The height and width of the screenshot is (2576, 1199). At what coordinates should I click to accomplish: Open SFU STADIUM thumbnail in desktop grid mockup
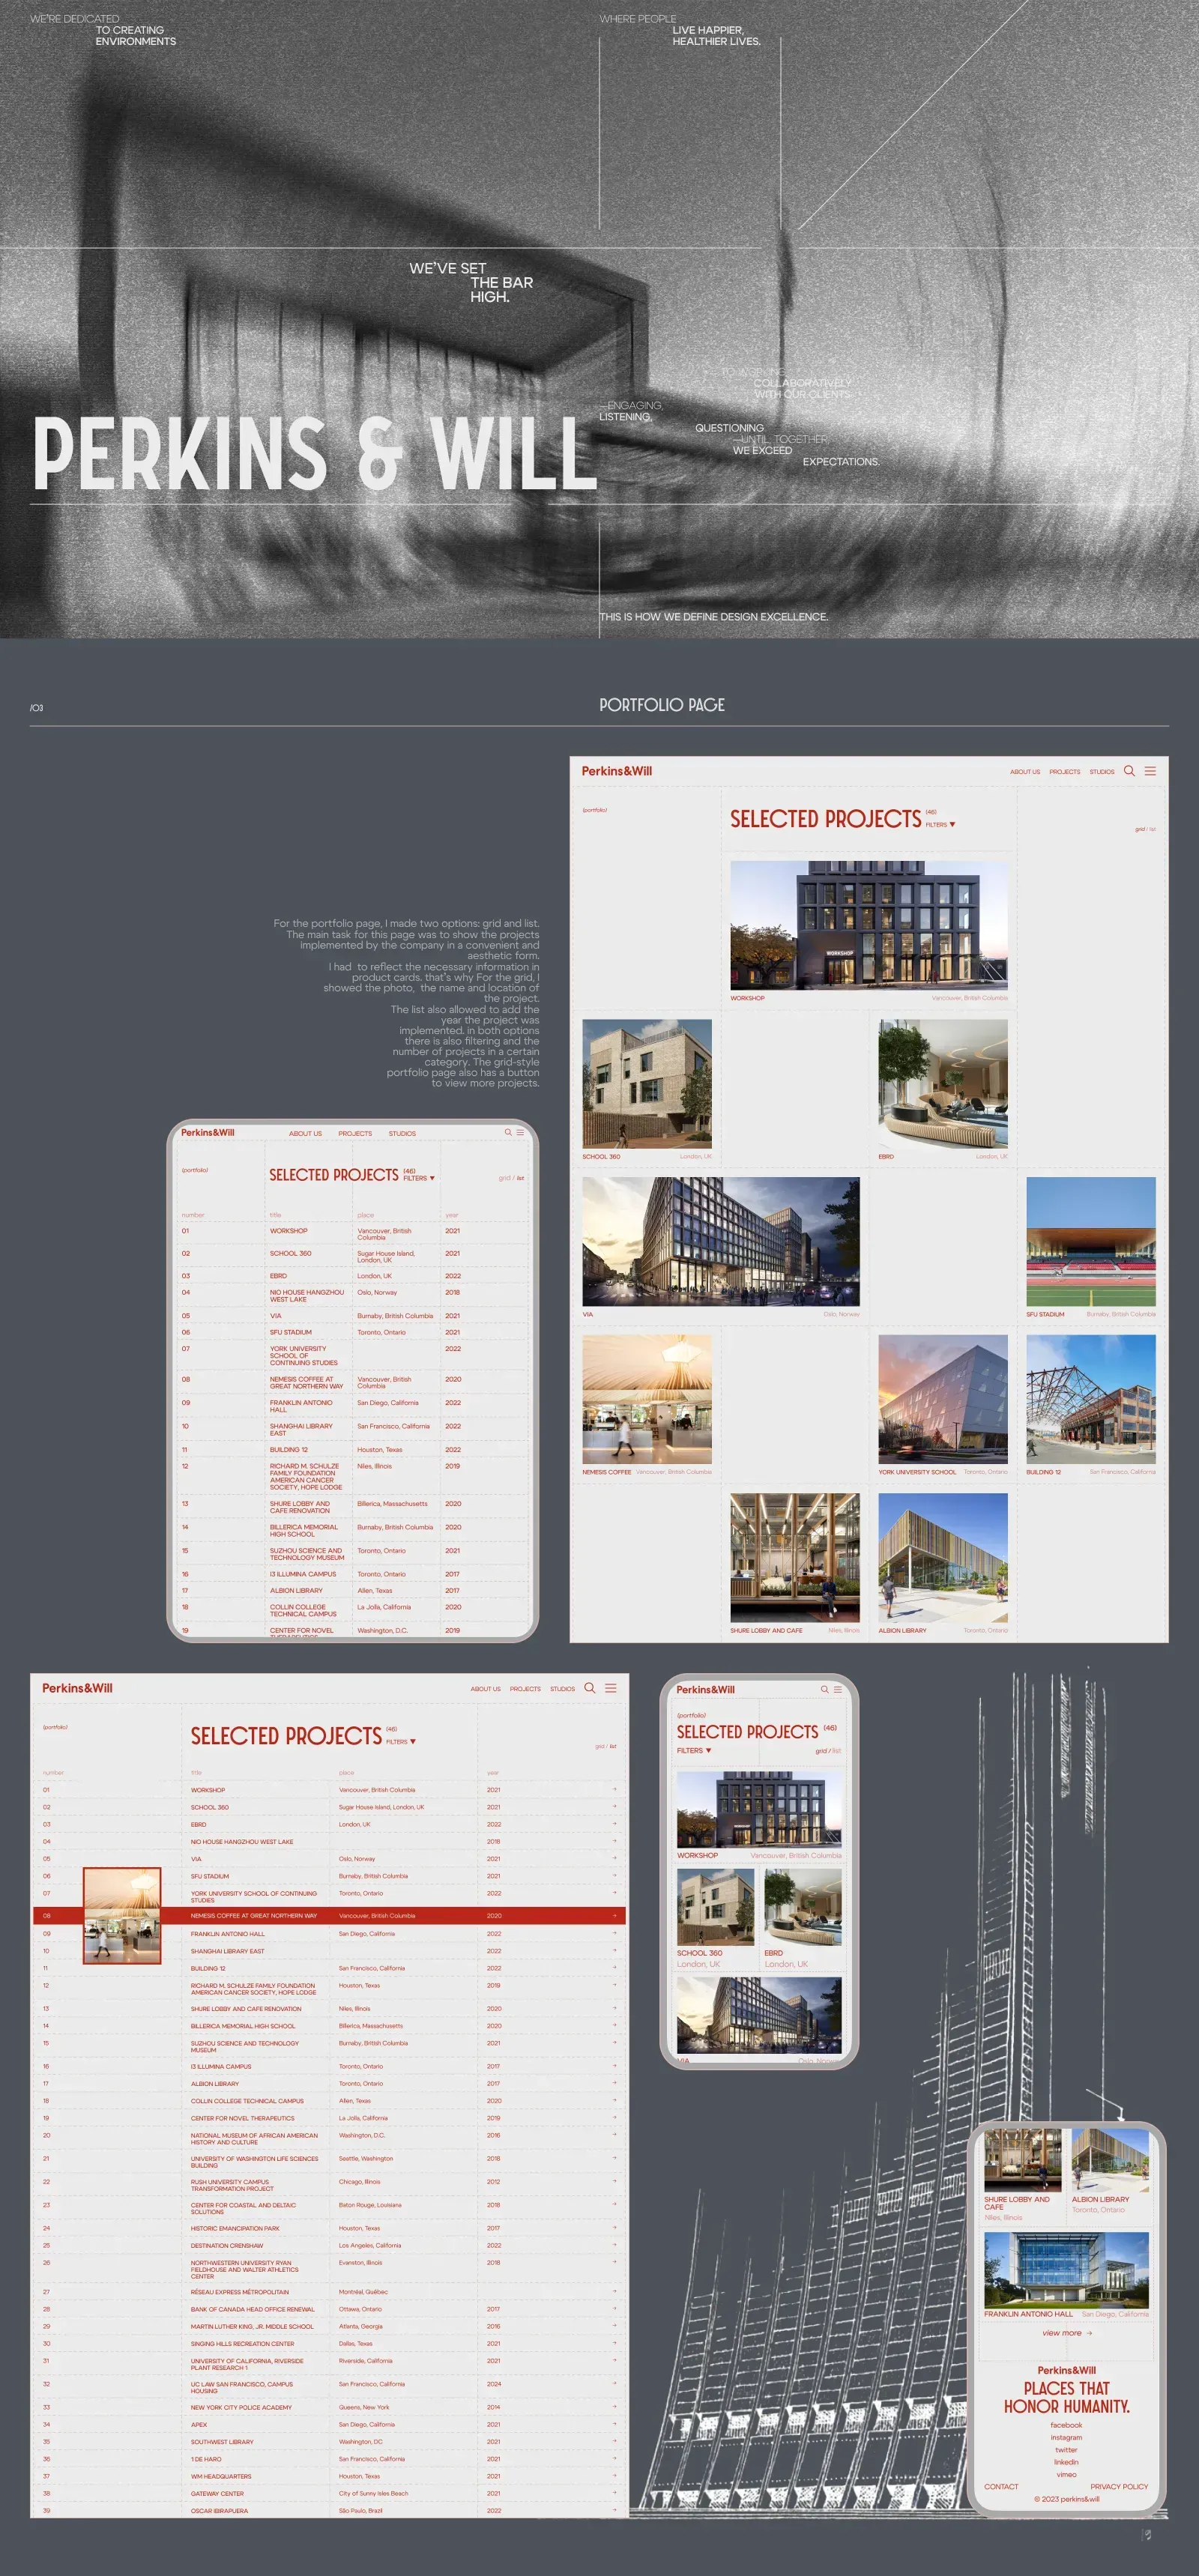click(x=1091, y=1241)
